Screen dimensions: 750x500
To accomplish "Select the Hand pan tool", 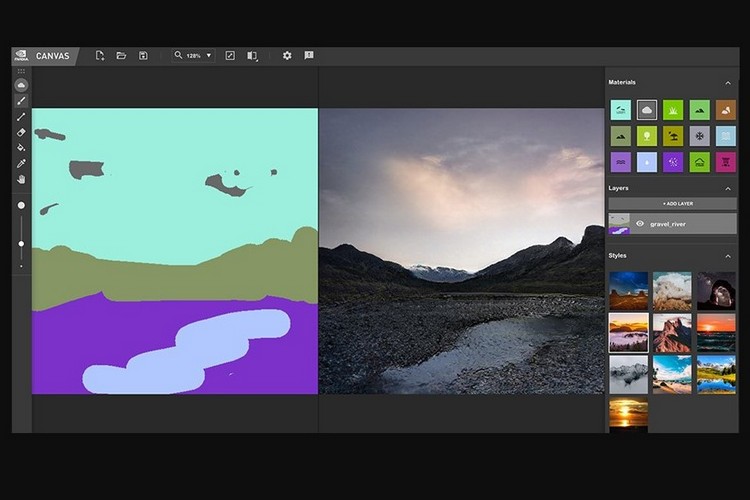I will pos(21,179).
